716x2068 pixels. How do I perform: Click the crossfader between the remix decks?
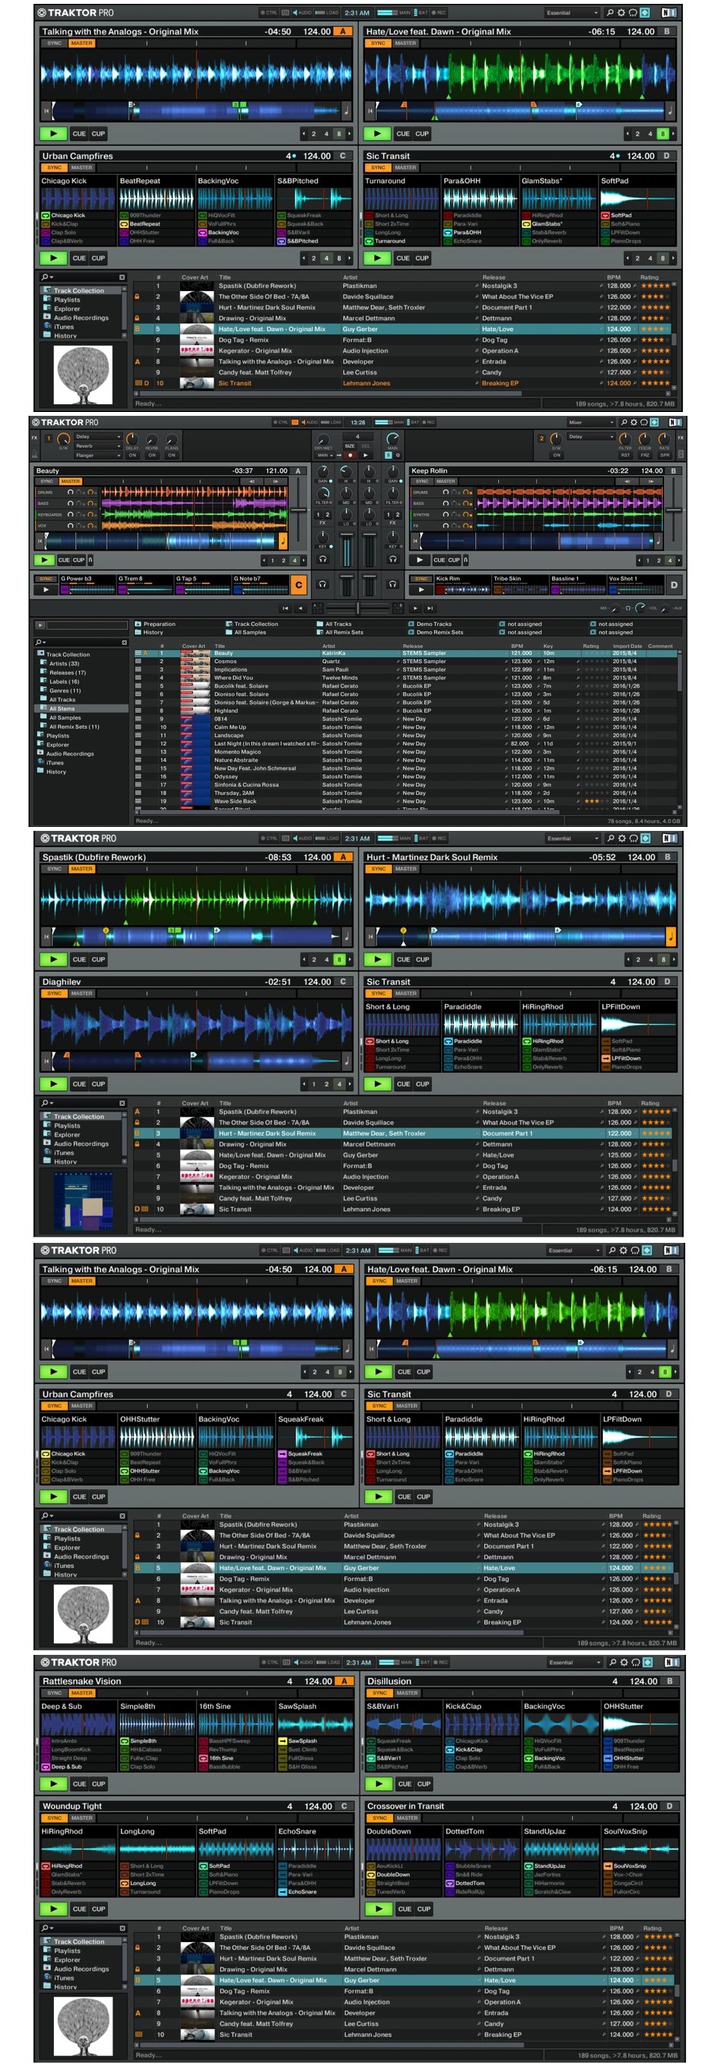tap(357, 607)
